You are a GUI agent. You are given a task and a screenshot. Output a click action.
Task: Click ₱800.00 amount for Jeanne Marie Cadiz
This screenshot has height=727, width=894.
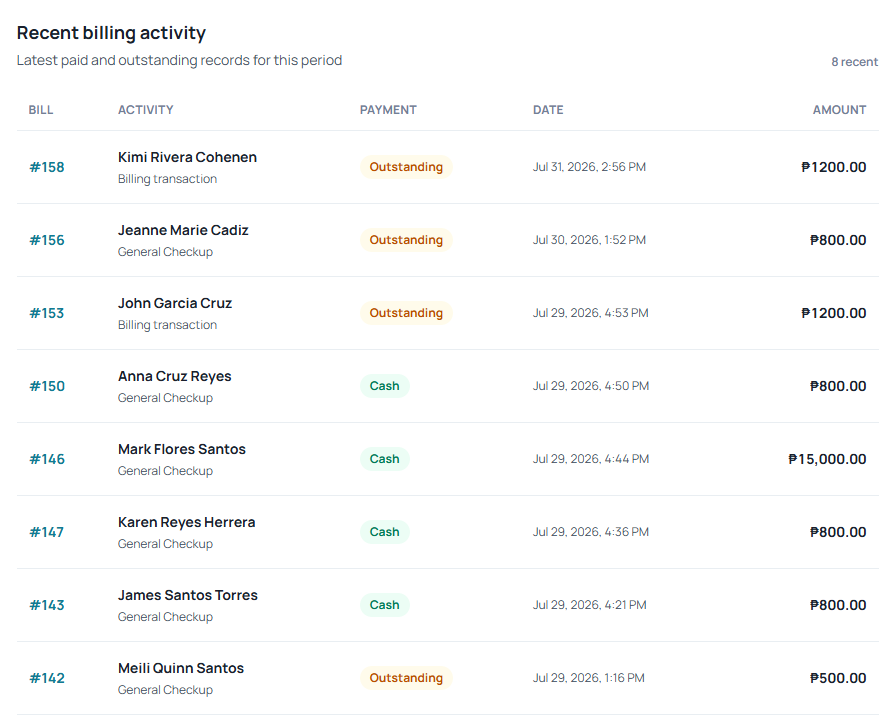click(838, 240)
